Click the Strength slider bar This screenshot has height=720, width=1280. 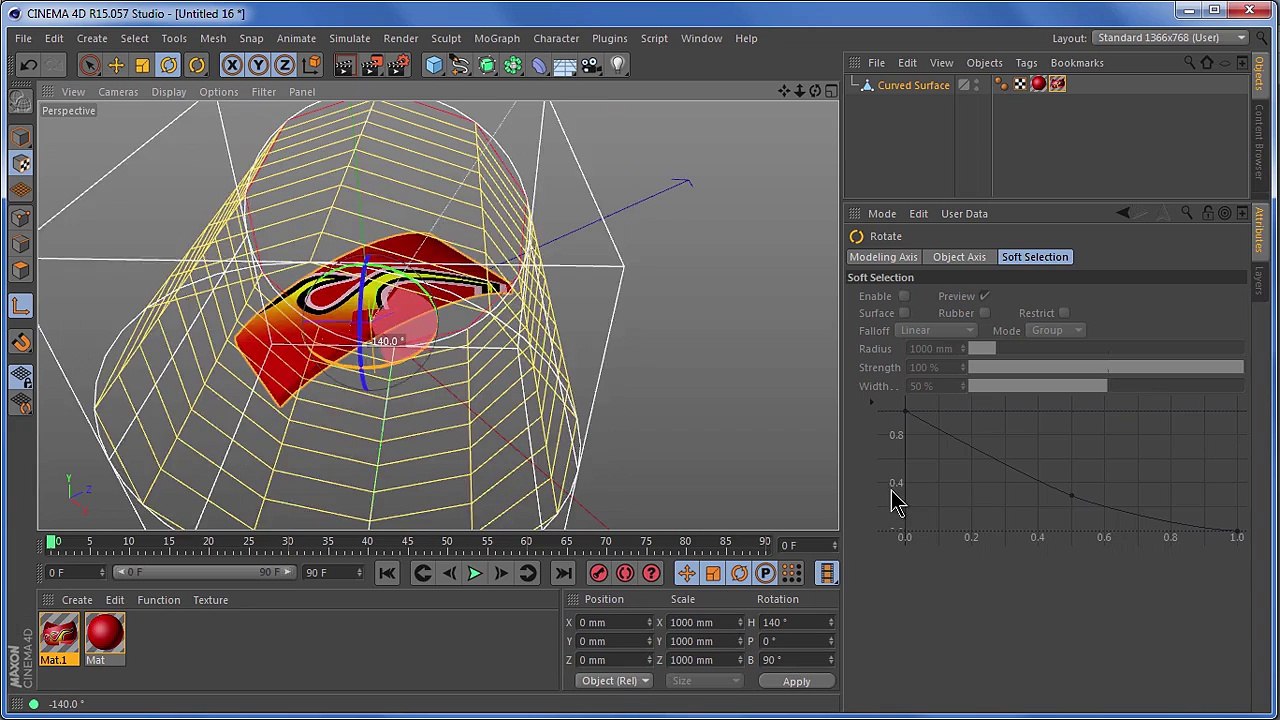pos(1106,367)
